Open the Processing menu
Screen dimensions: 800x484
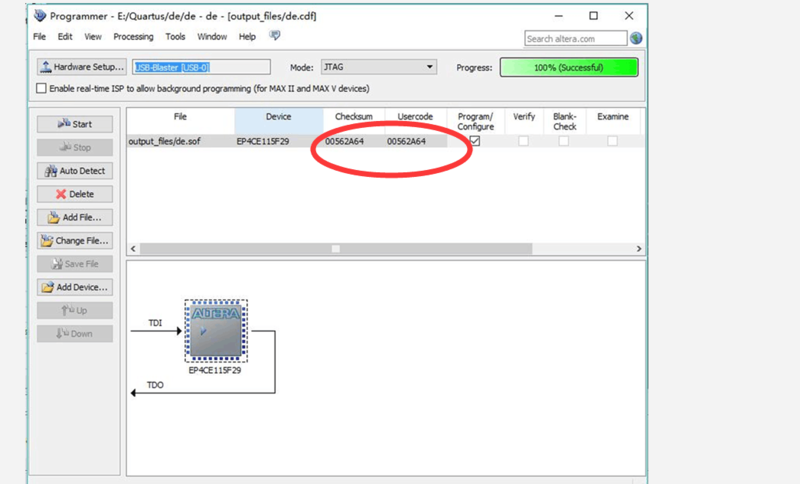coord(133,36)
